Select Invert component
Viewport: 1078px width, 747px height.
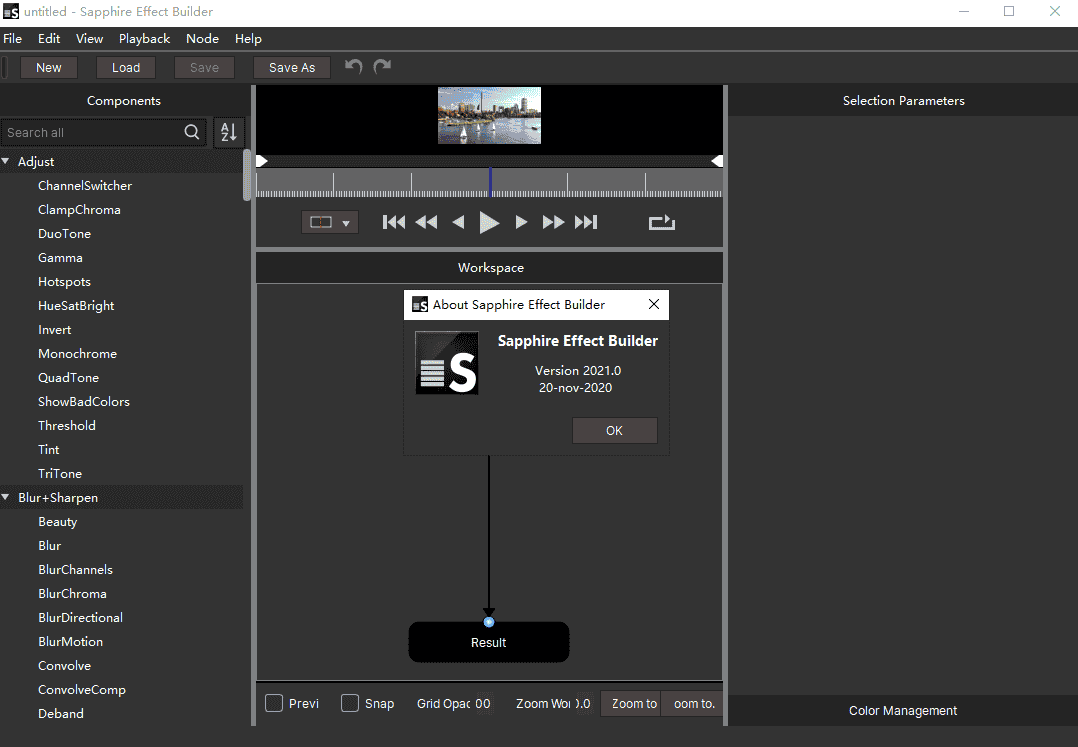coord(55,330)
